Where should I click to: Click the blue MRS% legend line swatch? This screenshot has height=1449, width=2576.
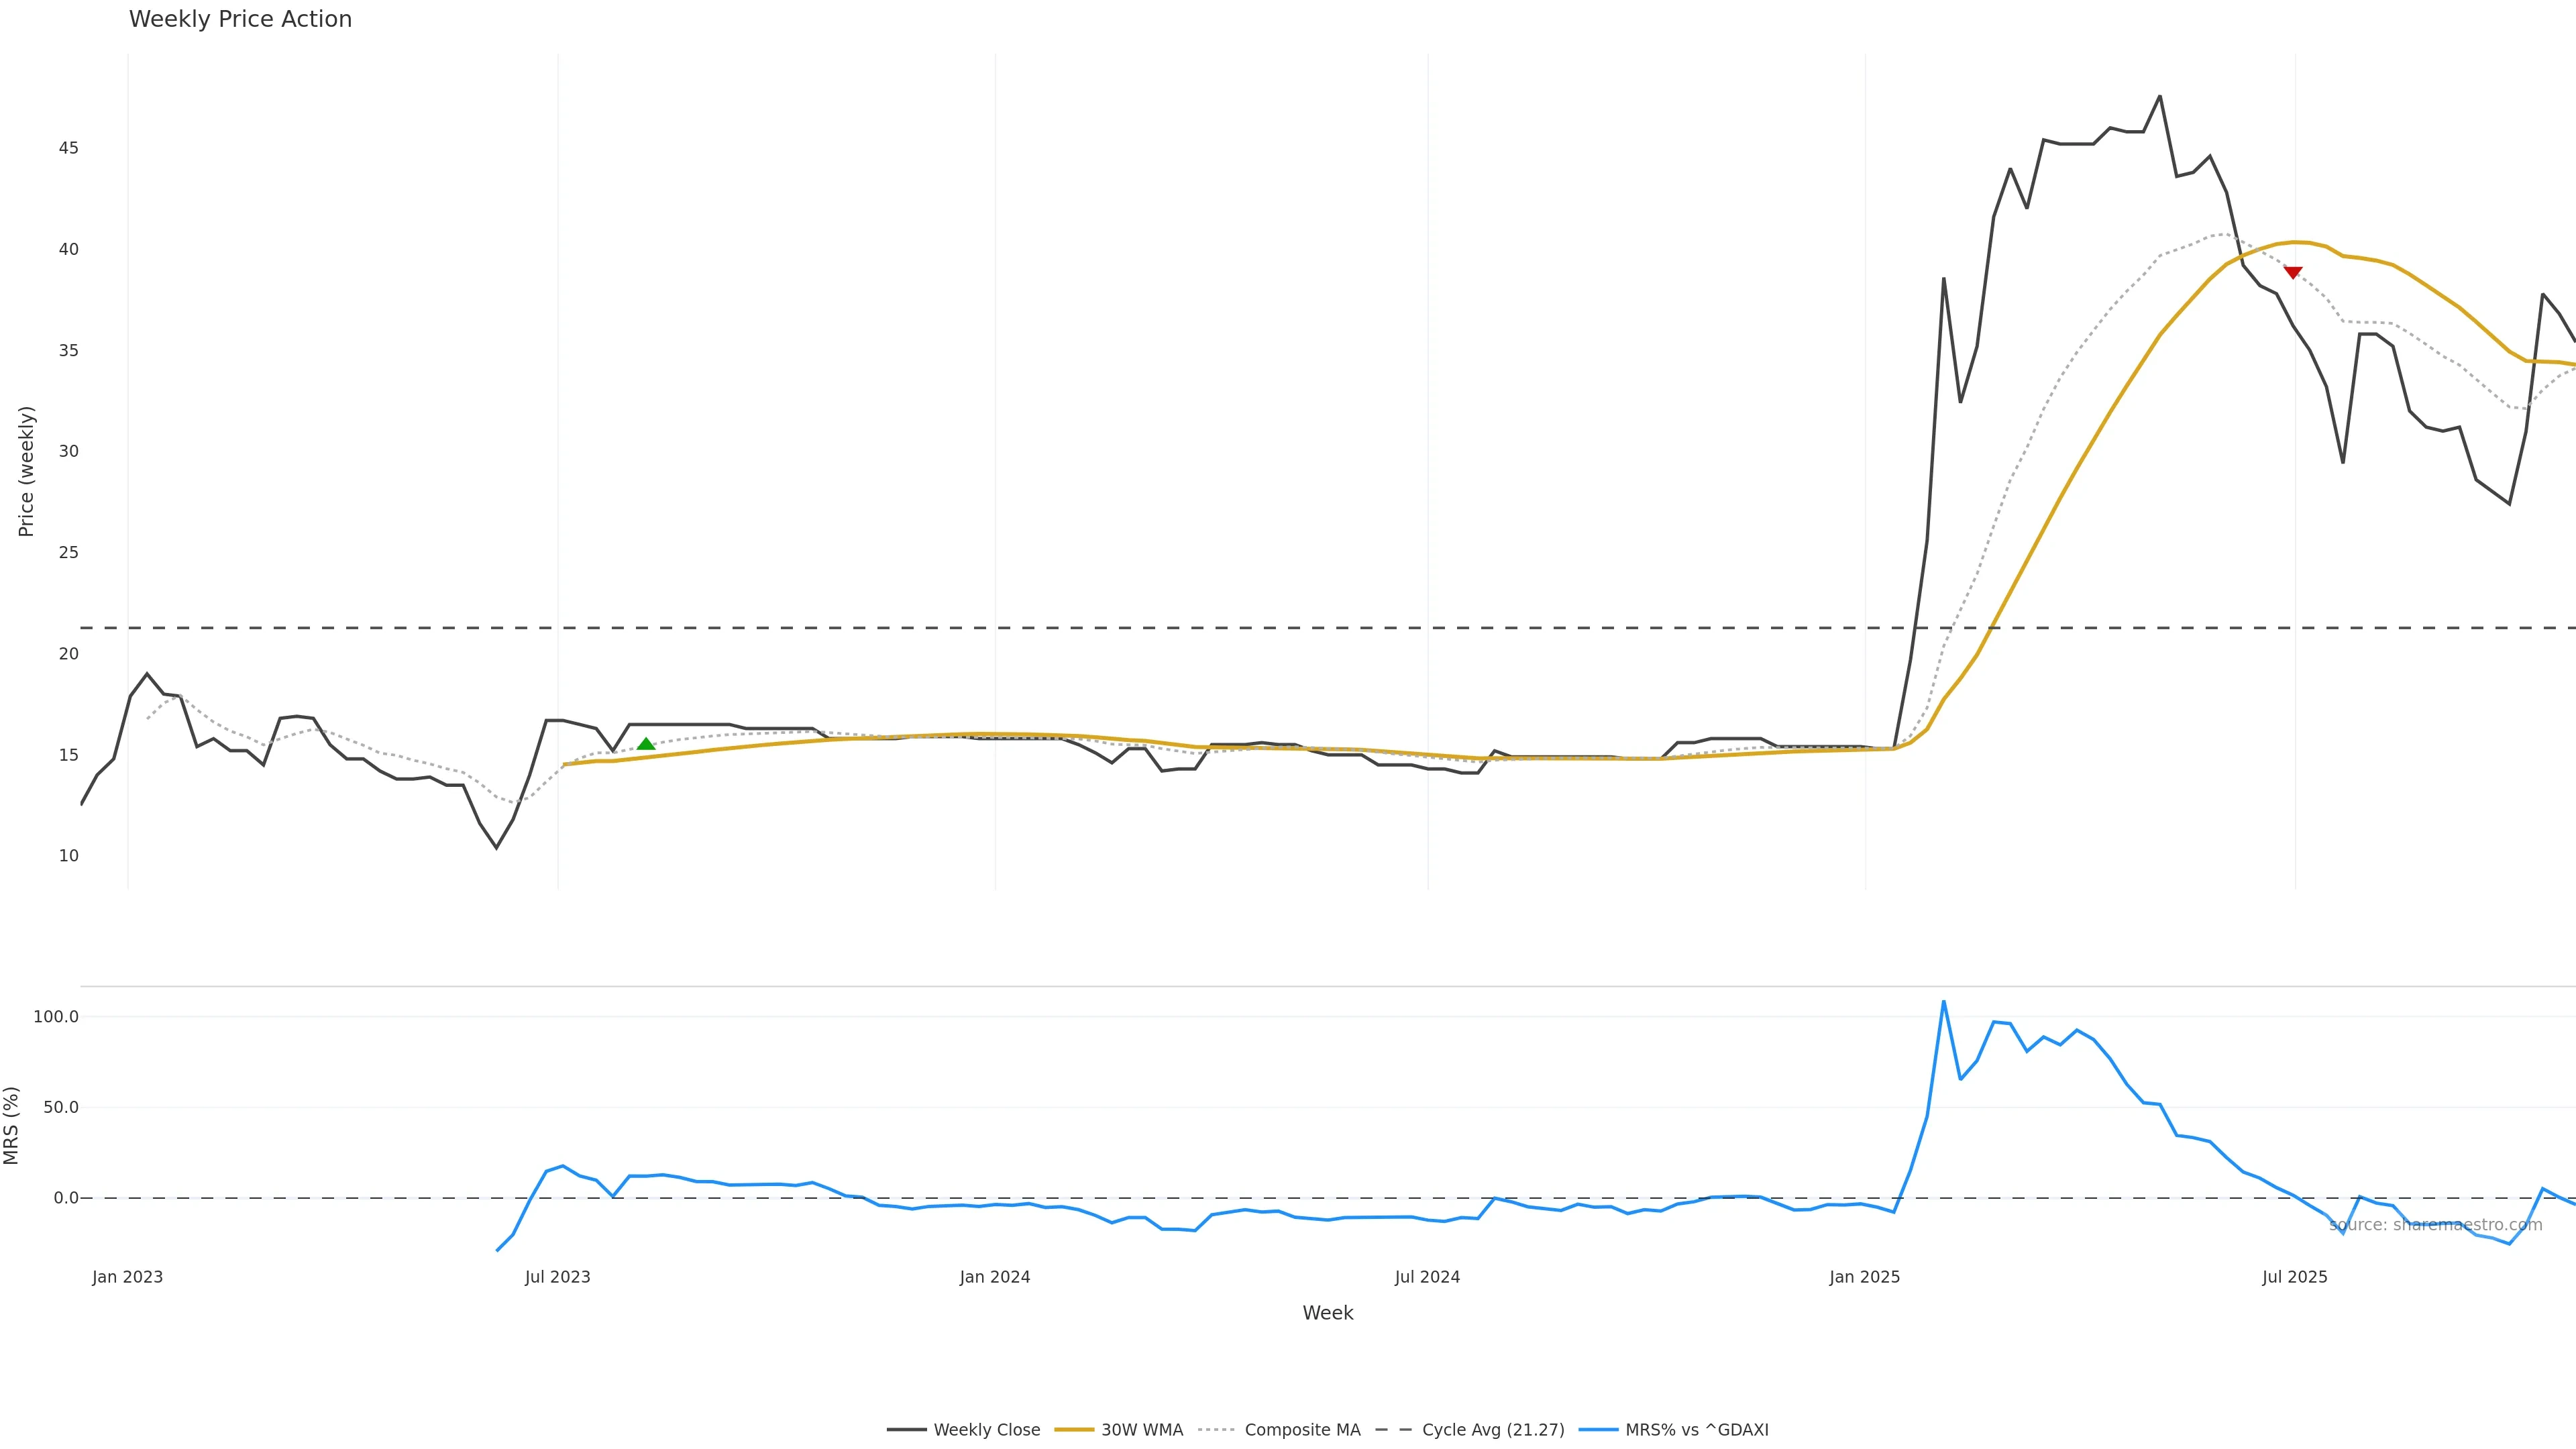pos(1598,1430)
